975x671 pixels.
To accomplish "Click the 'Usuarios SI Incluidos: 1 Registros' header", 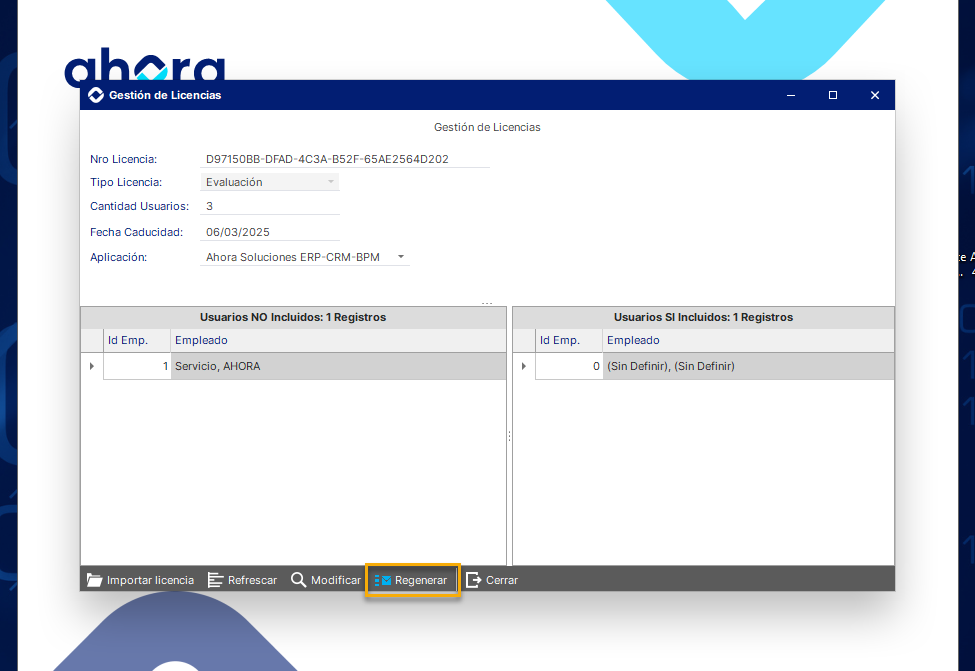I will pos(703,317).
